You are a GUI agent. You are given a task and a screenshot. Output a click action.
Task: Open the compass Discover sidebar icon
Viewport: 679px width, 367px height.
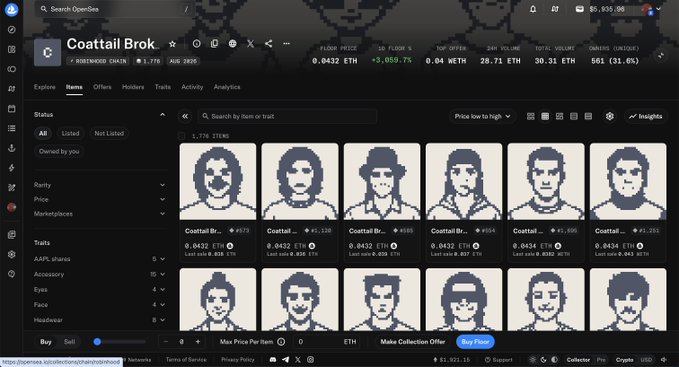click(12, 29)
